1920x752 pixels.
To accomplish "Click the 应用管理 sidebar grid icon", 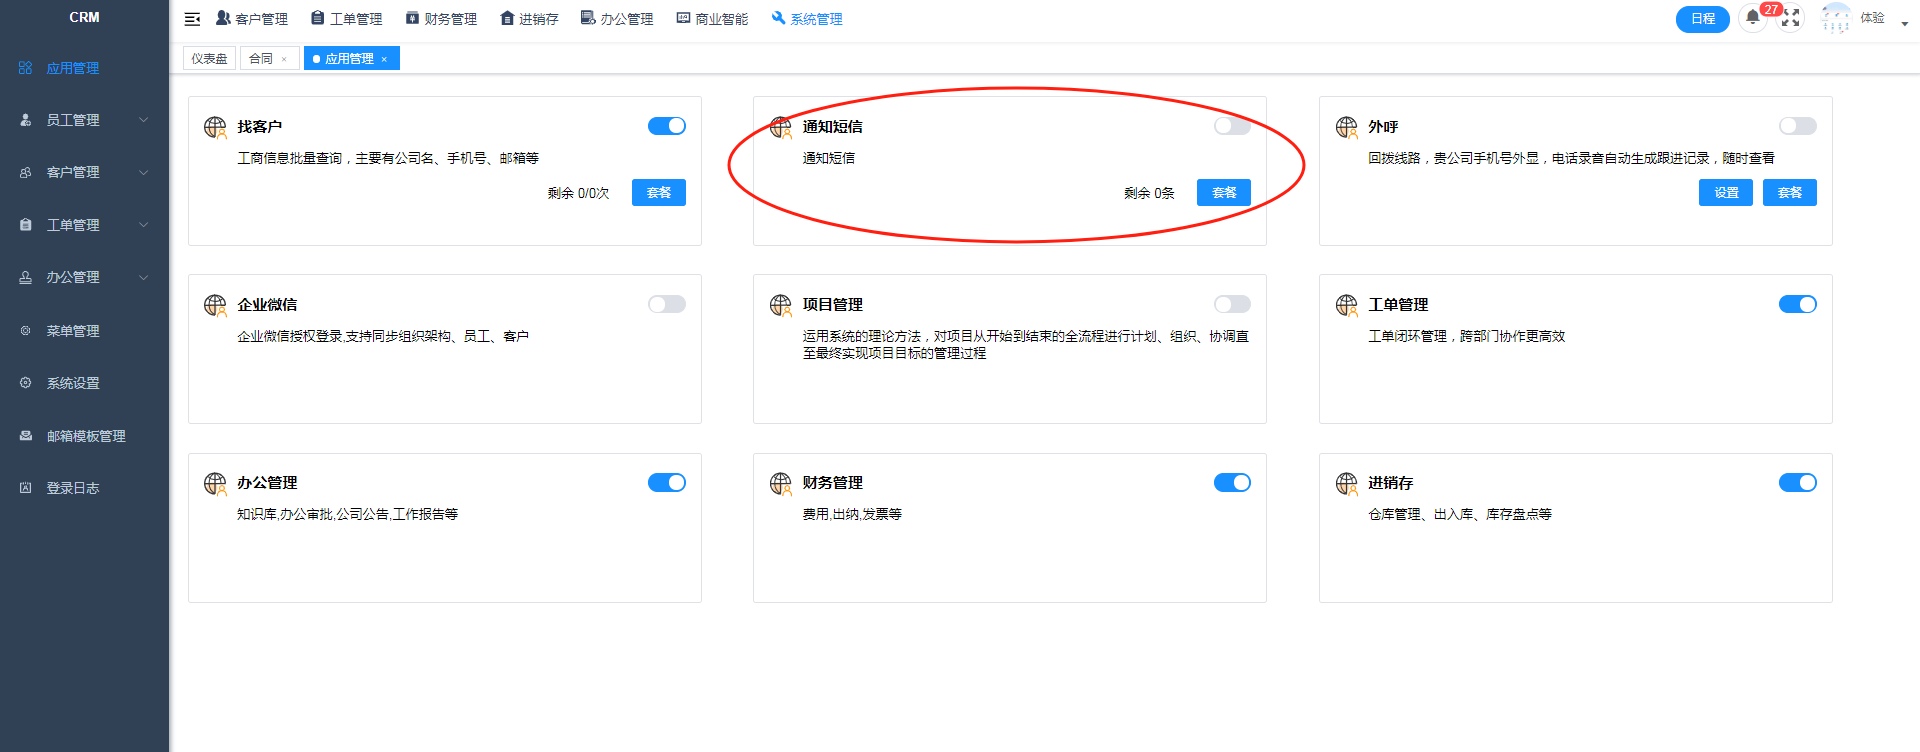I will coord(26,68).
